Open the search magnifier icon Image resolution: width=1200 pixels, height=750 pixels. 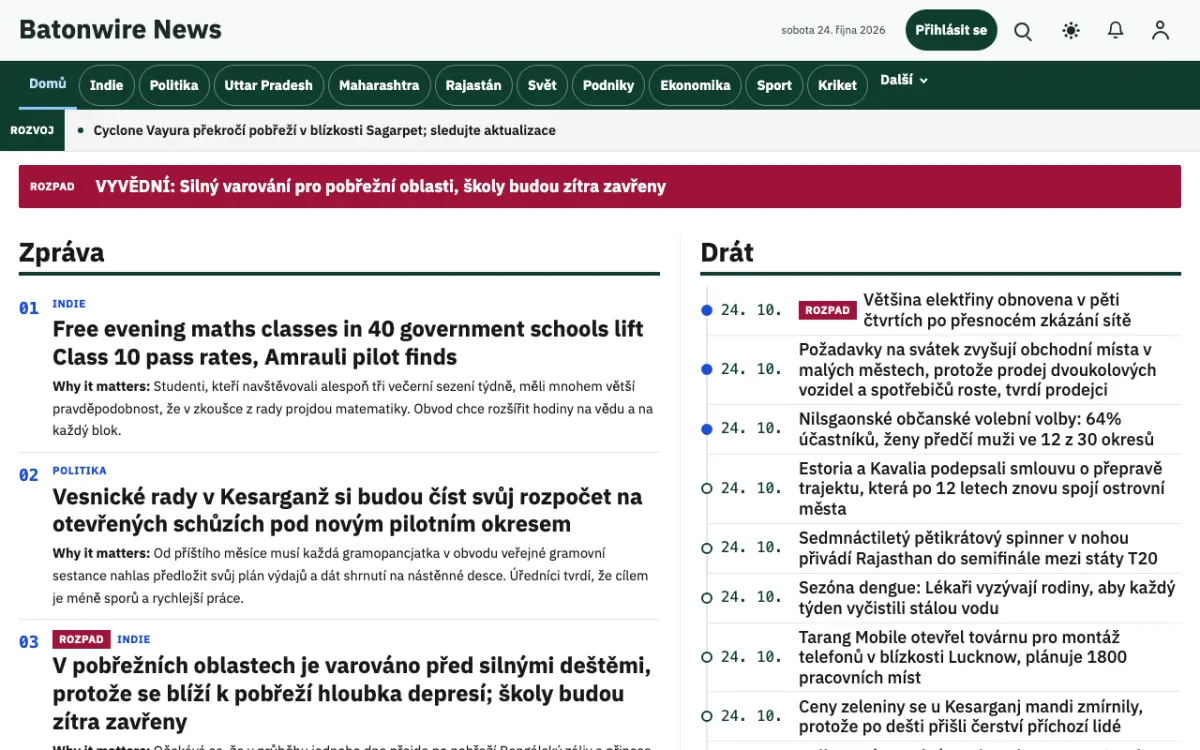point(1023,30)
